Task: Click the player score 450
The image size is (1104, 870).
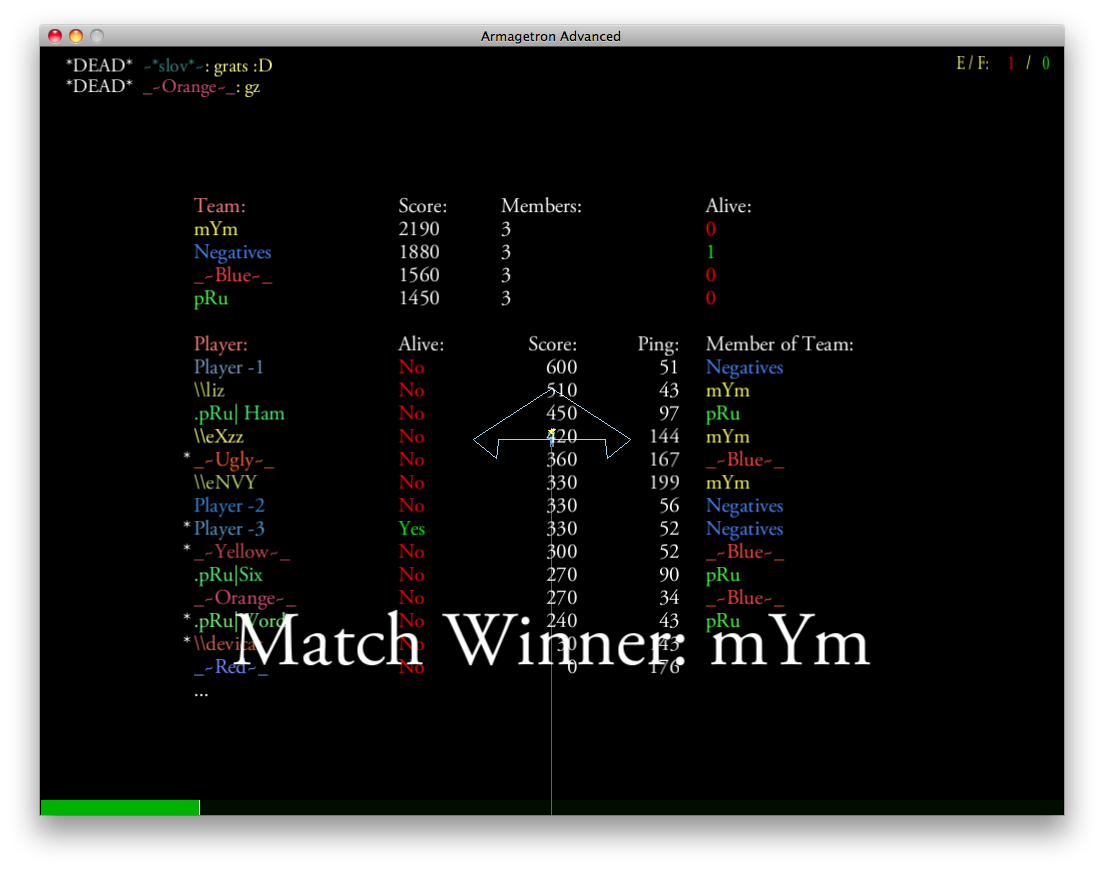Action: point(561,413)
